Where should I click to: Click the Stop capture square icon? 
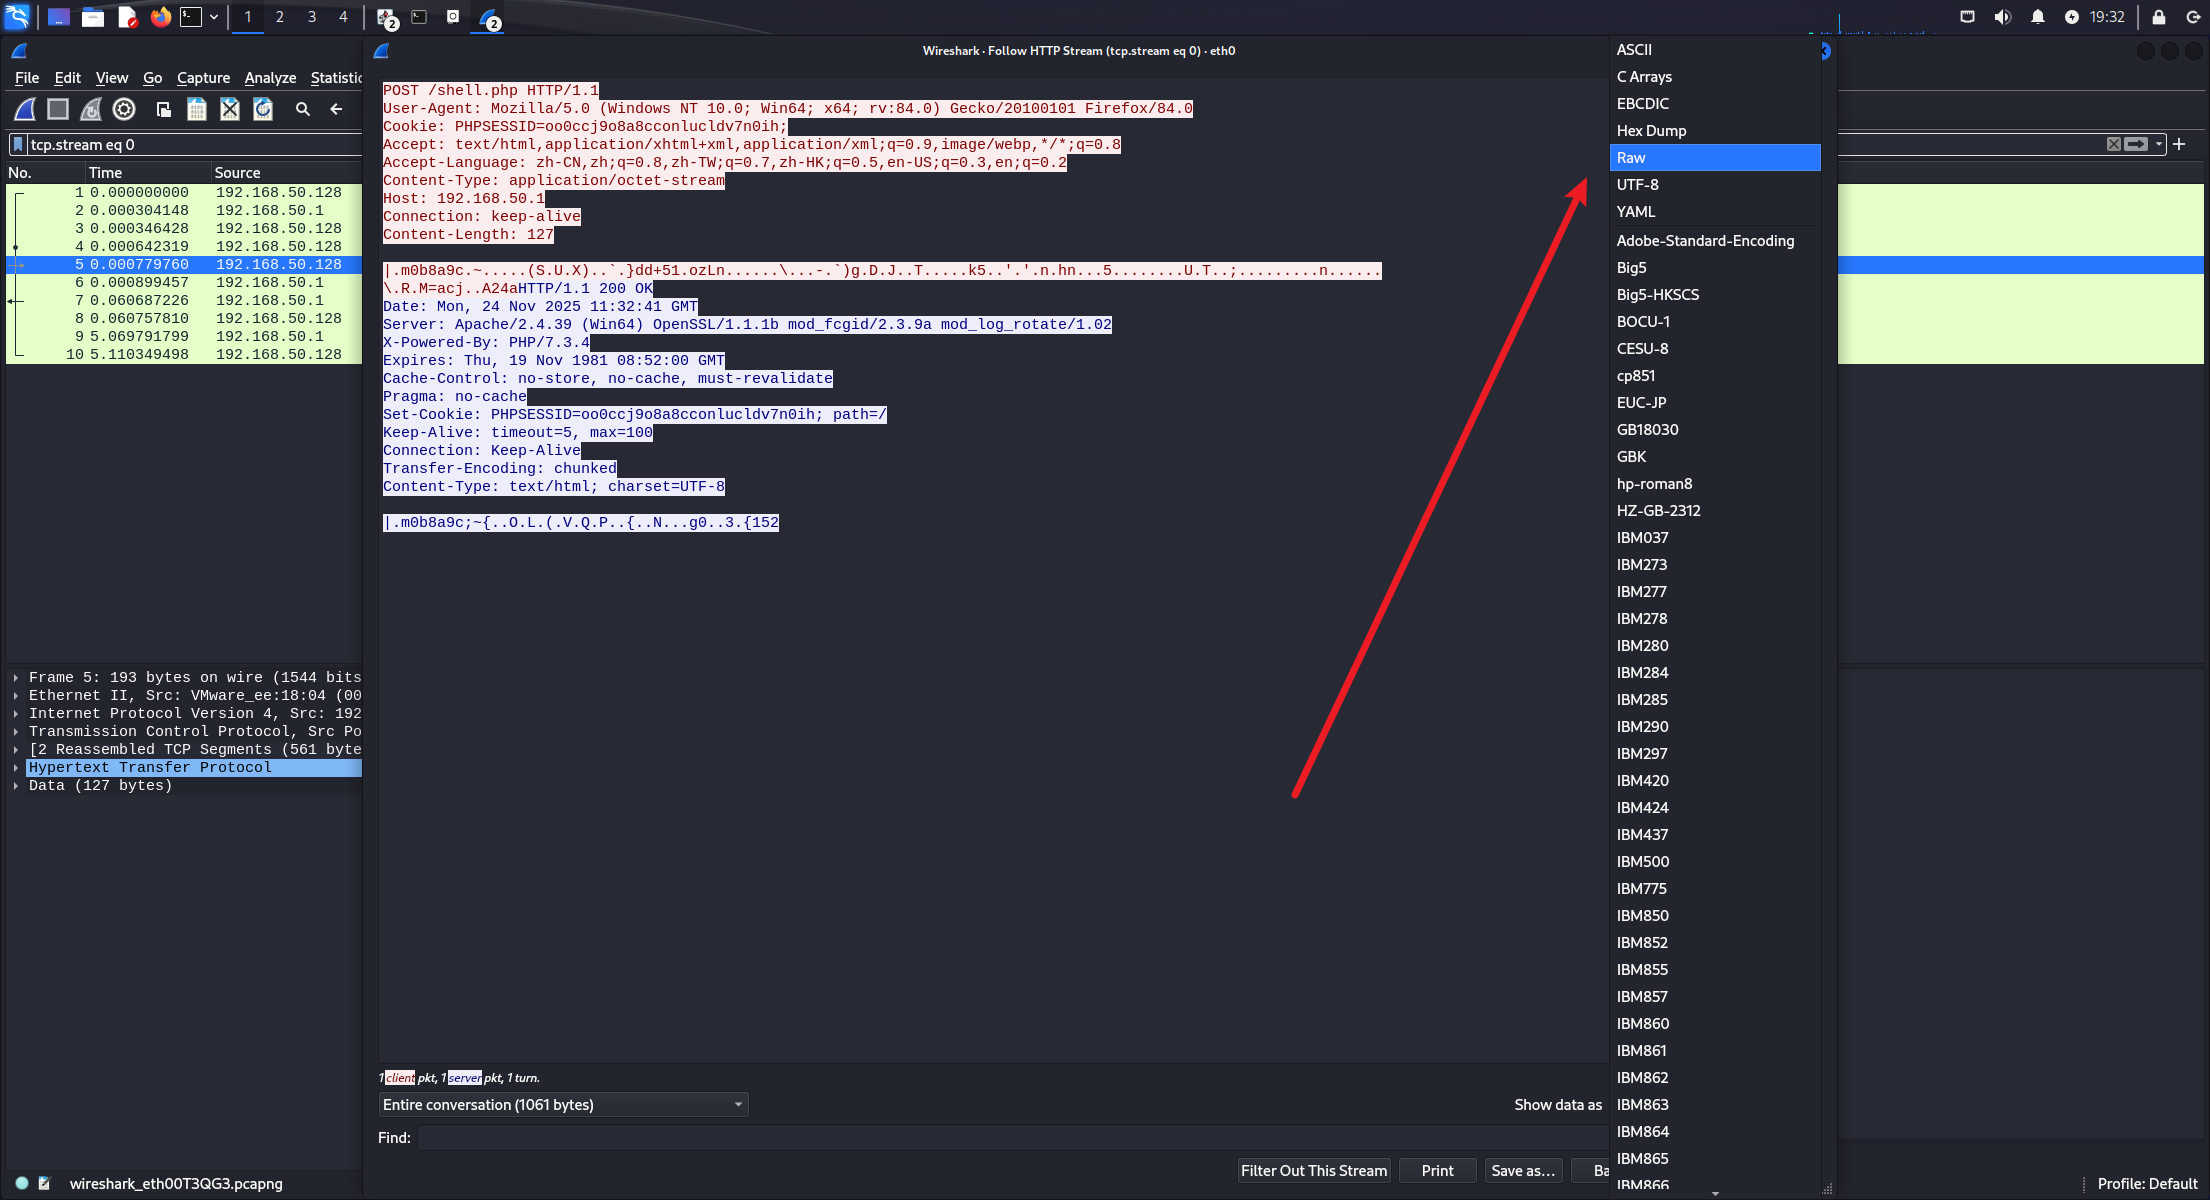pos(58,109)
